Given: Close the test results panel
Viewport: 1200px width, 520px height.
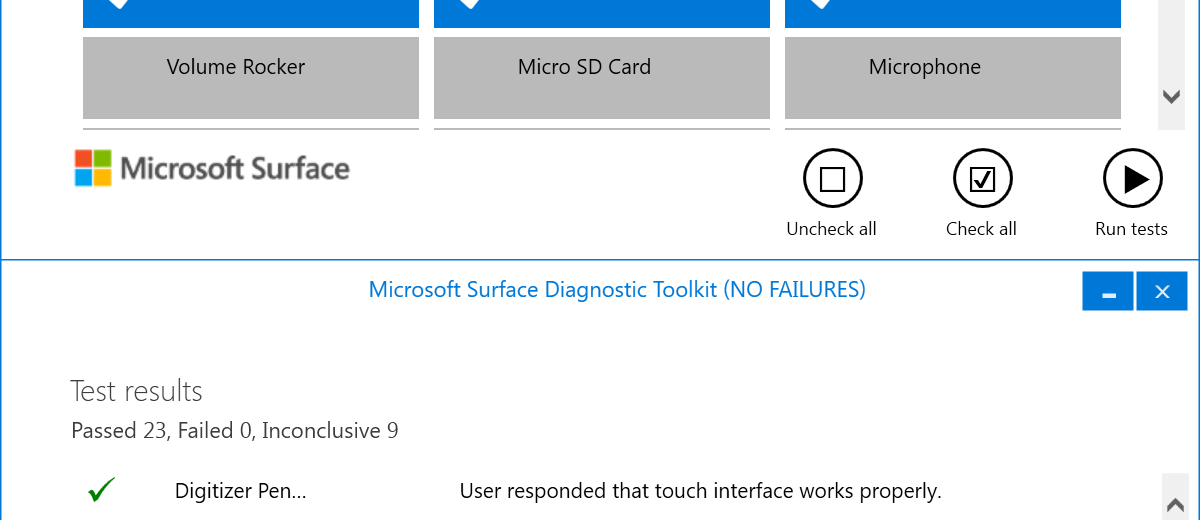Looking at the screenshot, I should pyautogui.click(x=1162, y=292).
